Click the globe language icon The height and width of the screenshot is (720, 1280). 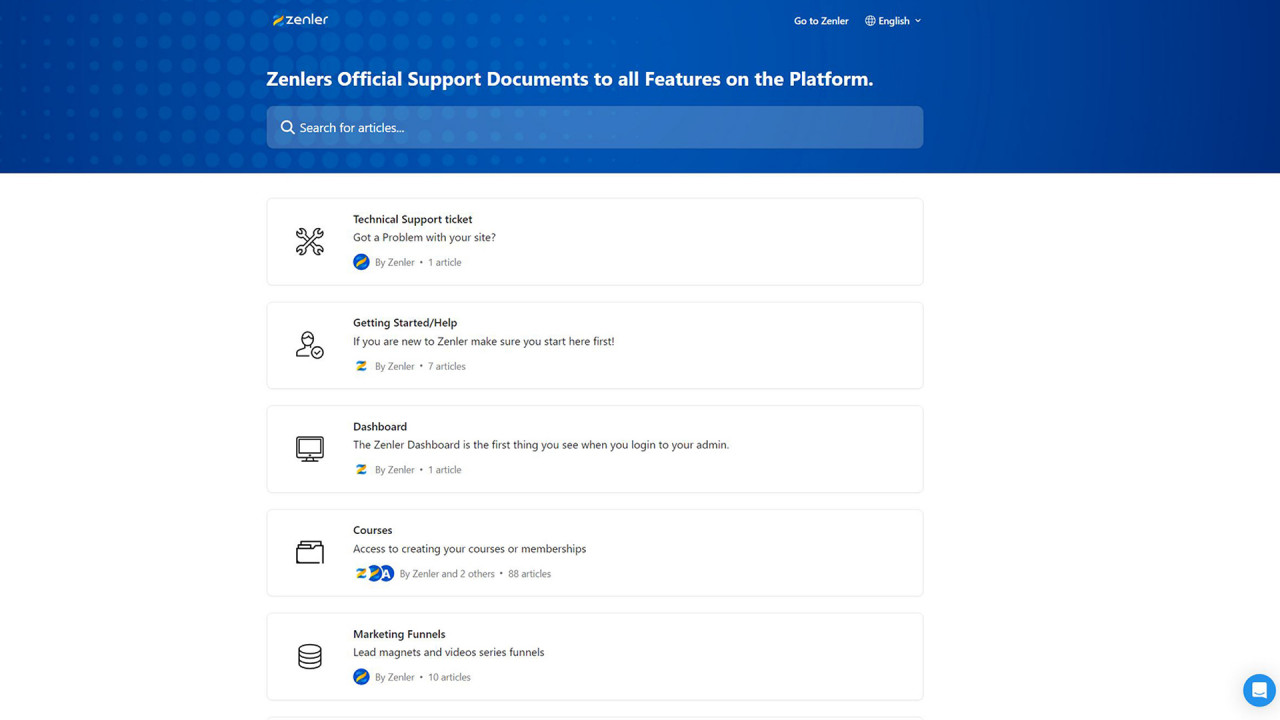[x=870, y=21]
